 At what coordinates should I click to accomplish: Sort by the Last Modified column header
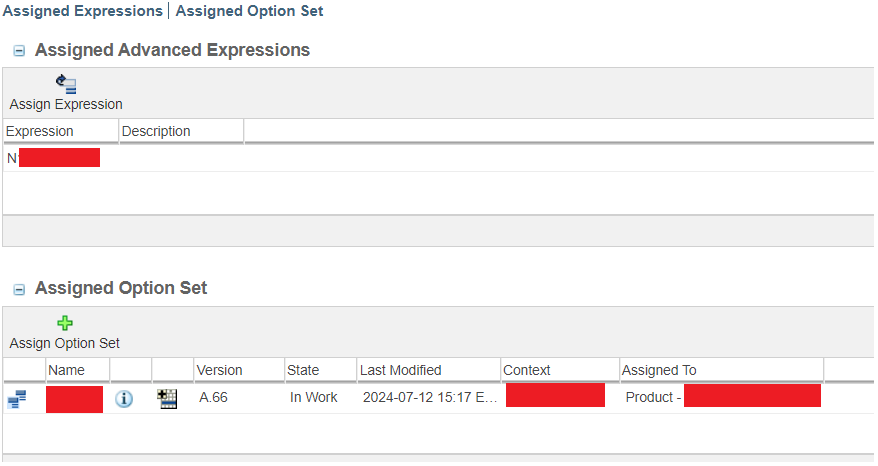point(401,370)
